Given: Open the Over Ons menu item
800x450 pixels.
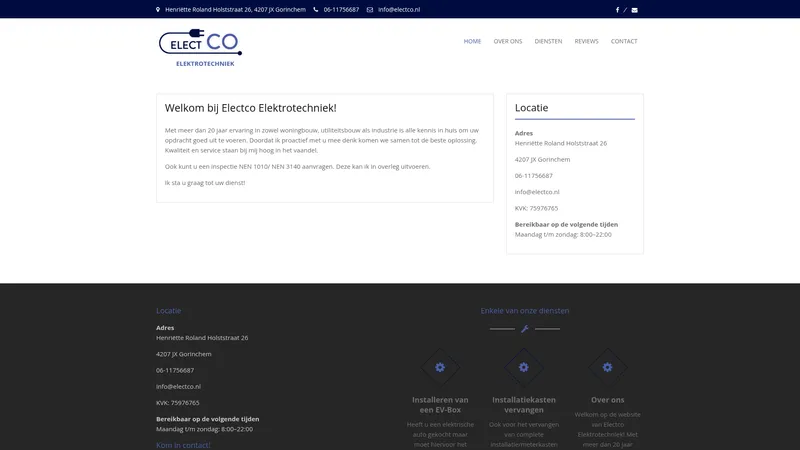Looking at the screenshot, I should tap(508, 41).
